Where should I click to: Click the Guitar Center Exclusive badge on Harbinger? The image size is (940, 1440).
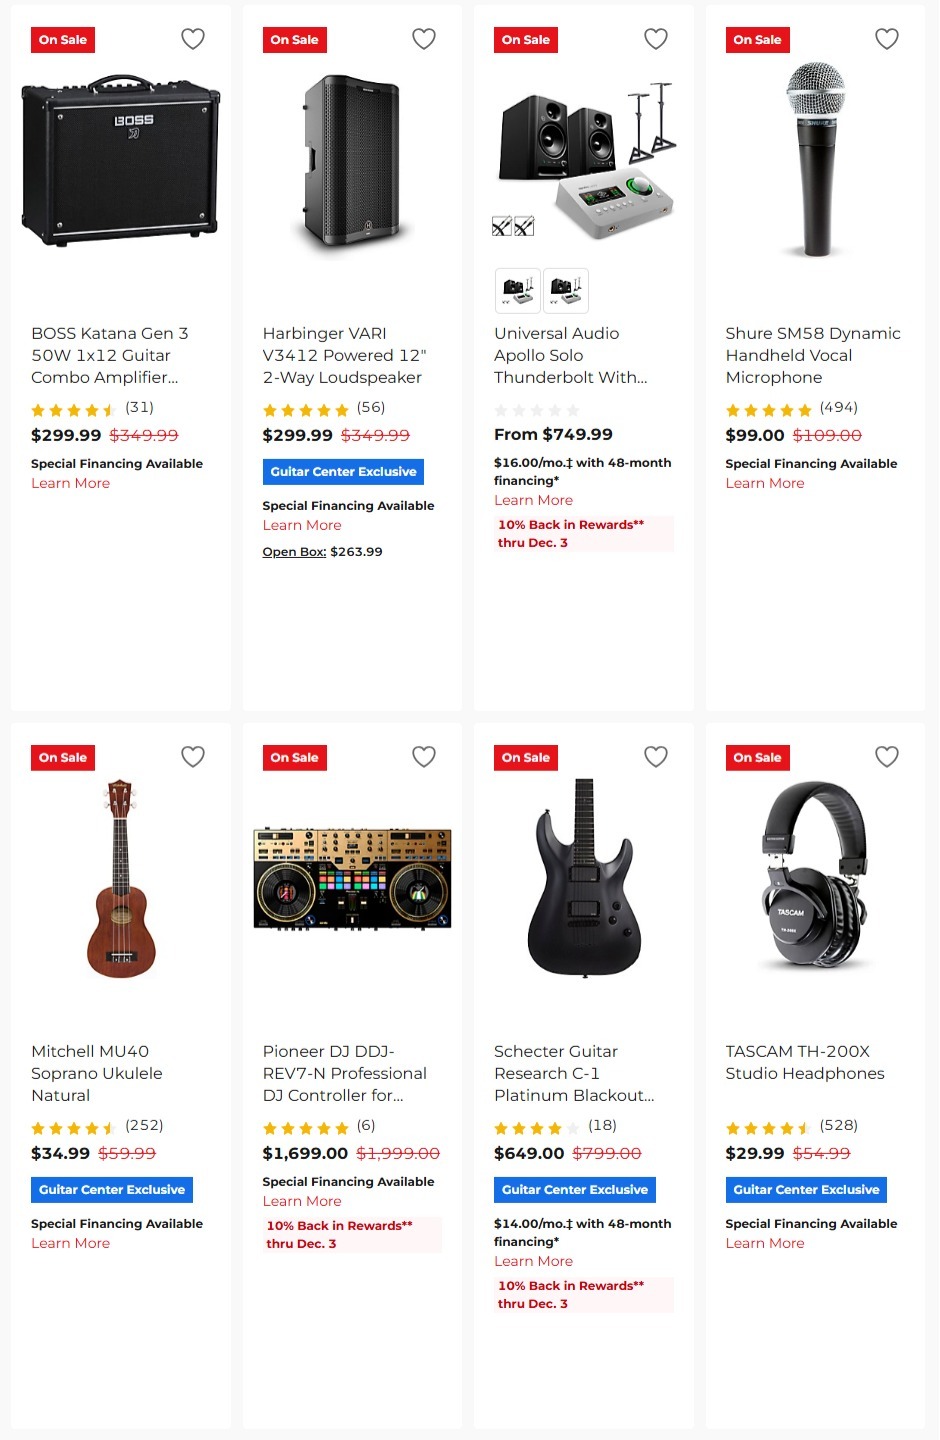coord(343,471)
